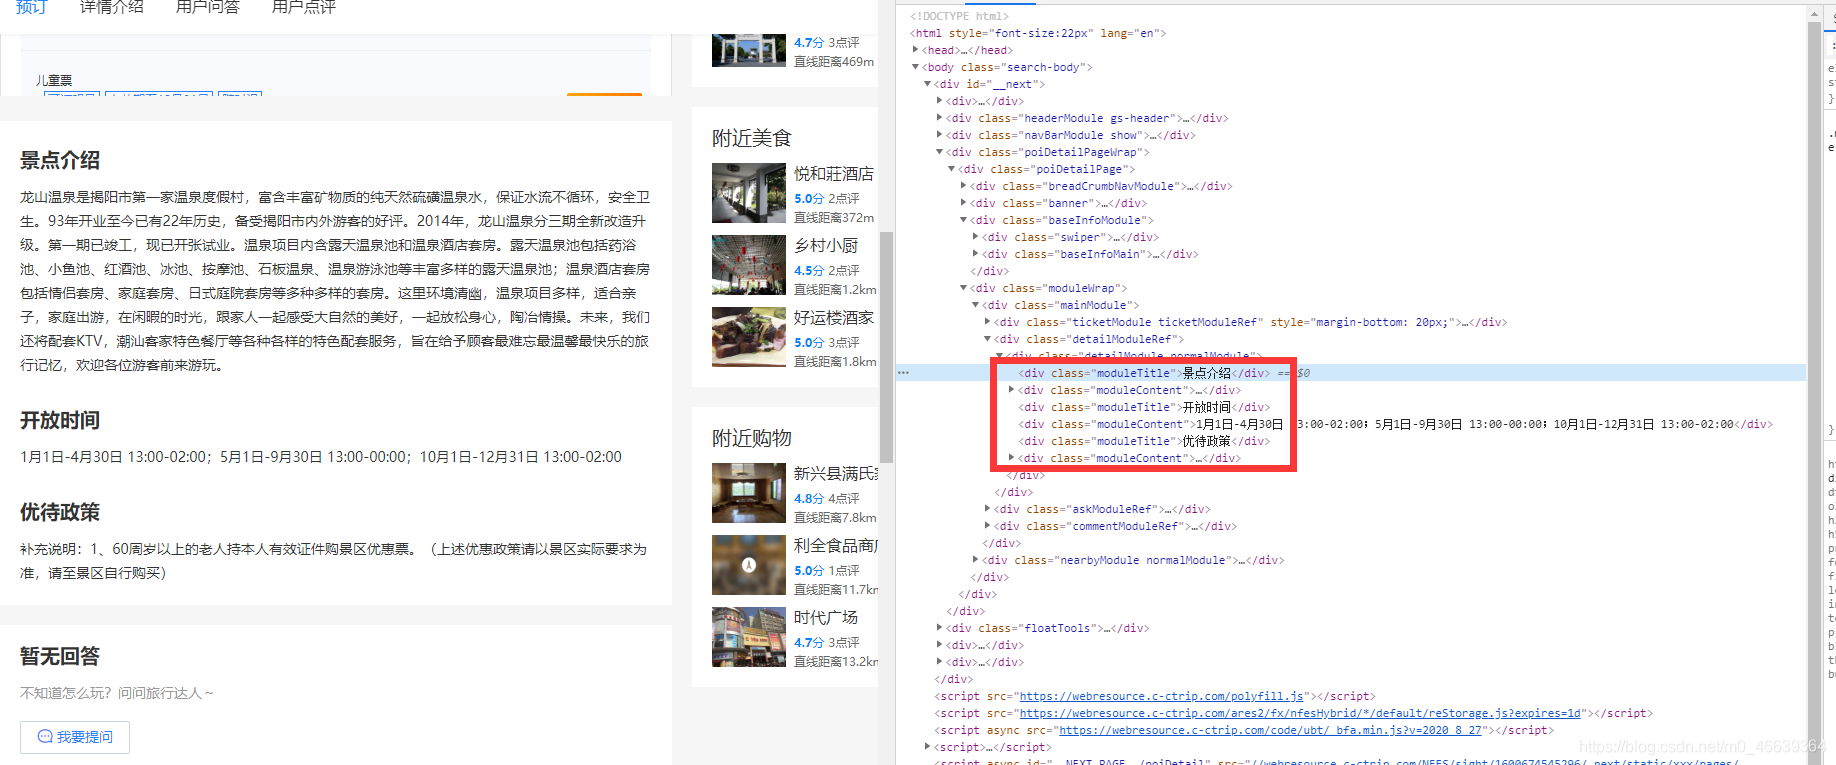Open the reStorage.js script link
The image size is (1836, 765).
coord(1300,713)
